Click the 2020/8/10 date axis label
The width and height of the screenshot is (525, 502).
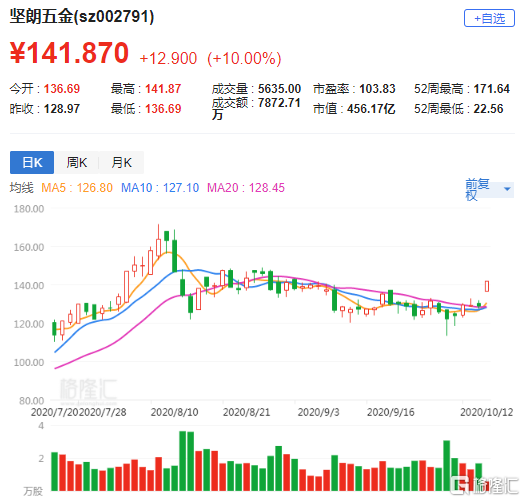174,412
